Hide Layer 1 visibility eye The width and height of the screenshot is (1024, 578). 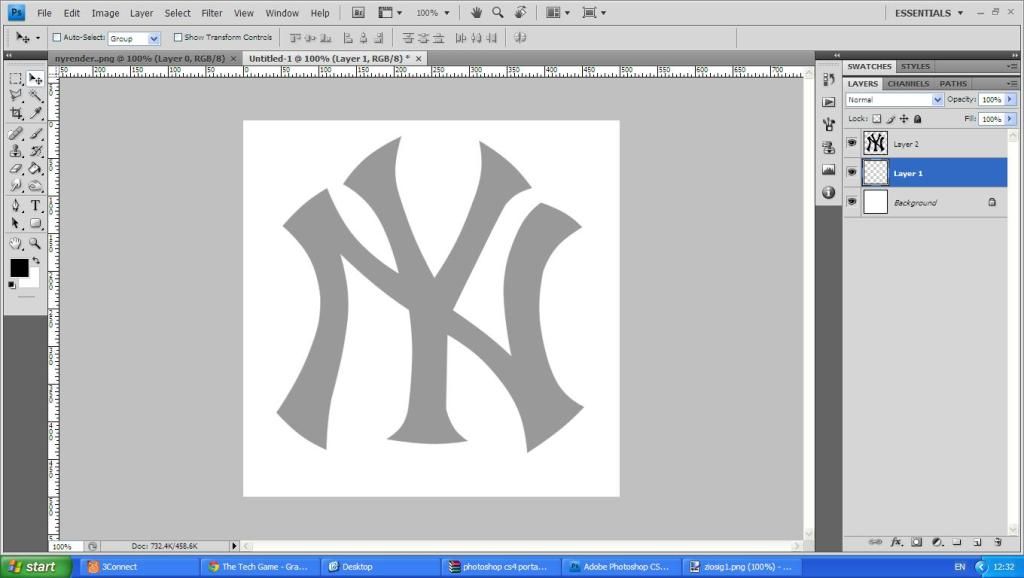[x=852, y=172]
